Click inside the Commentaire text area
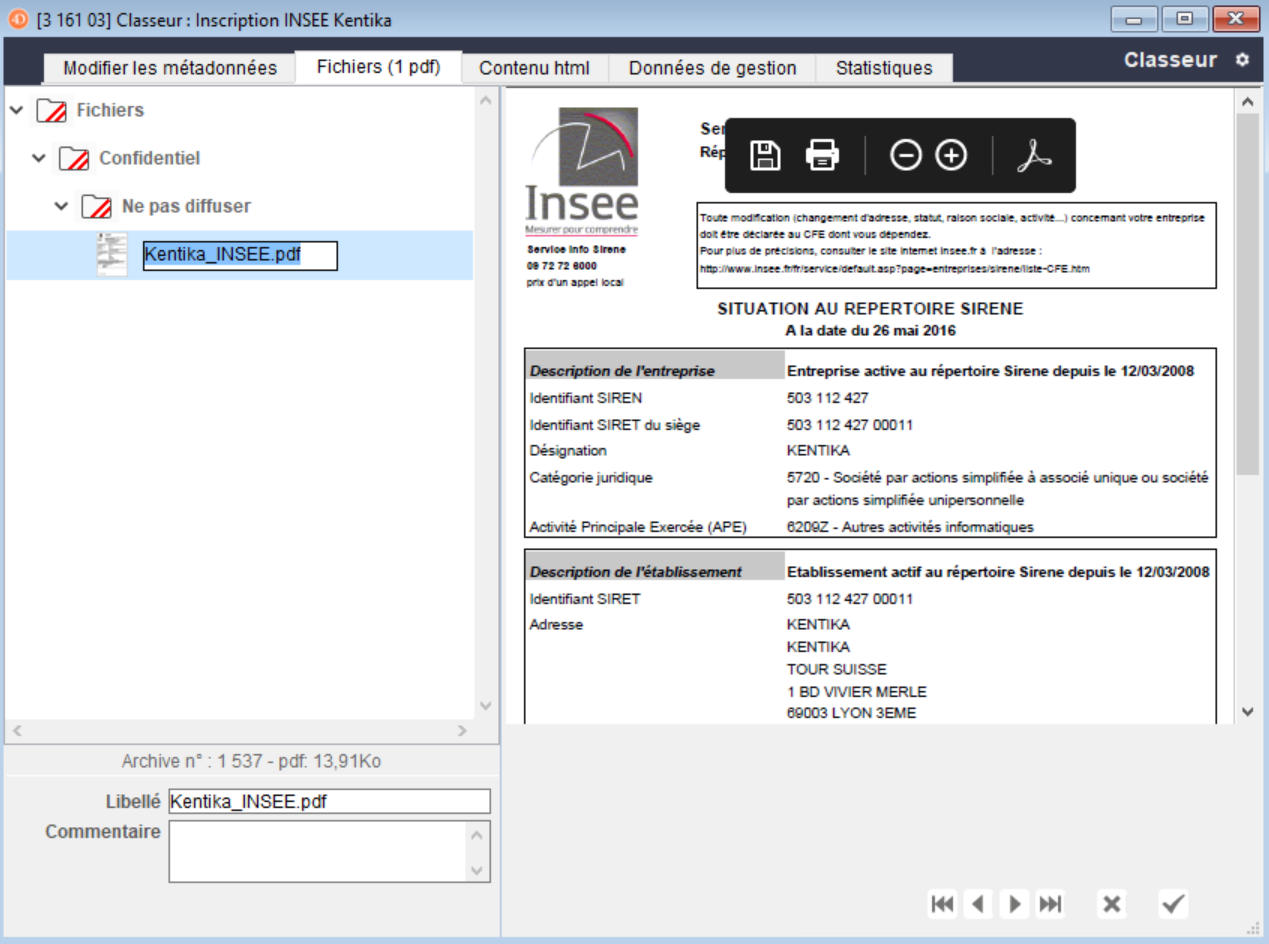This screenshot has width=1269, height=944. (320, 852)
